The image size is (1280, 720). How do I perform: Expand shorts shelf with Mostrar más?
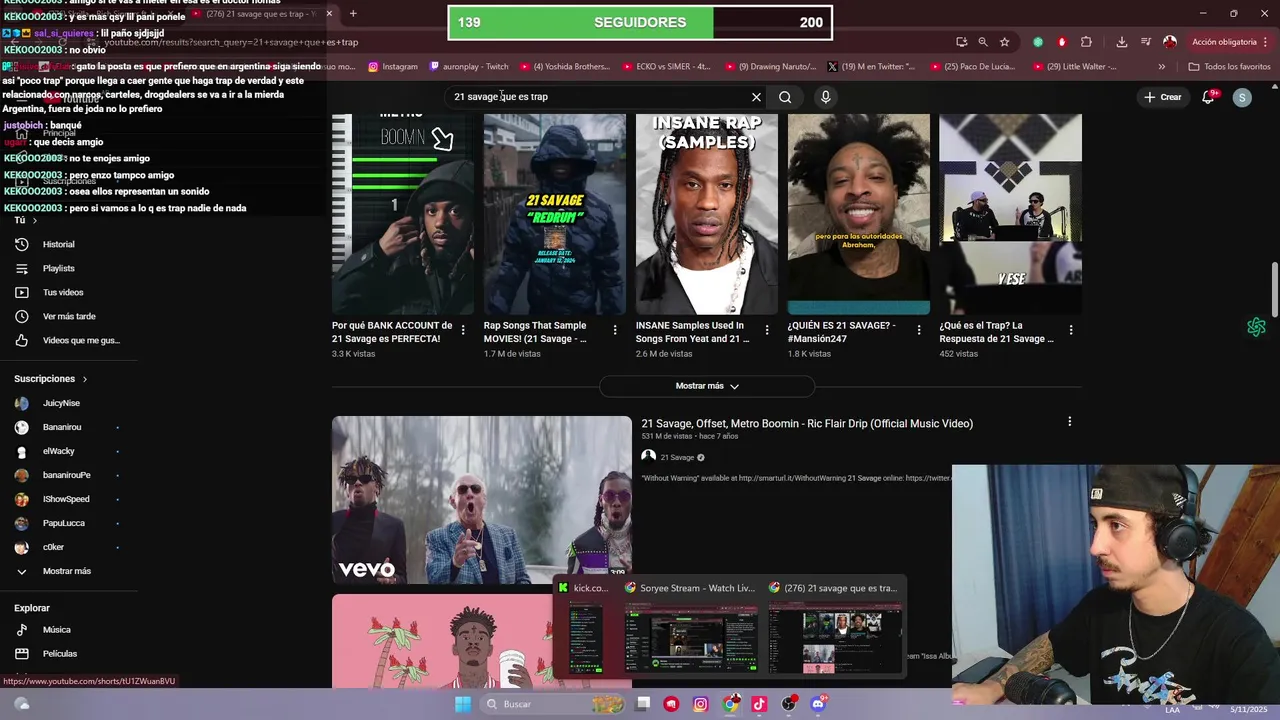[x=707, y=386]
